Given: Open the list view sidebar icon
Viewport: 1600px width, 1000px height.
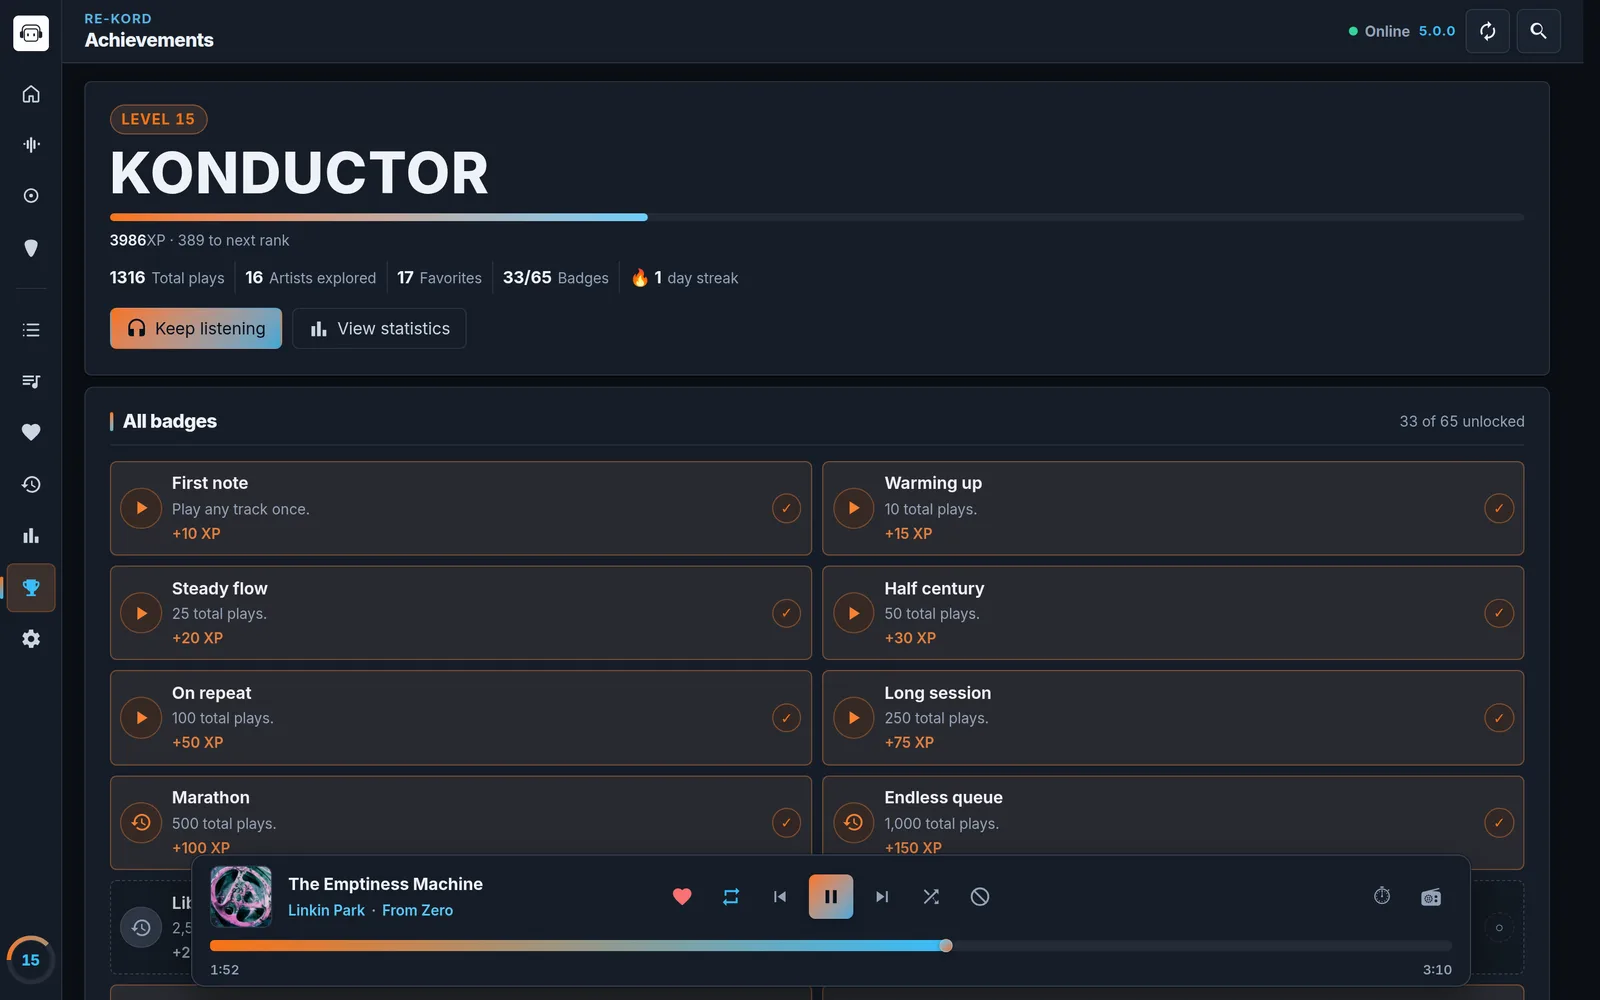Looking at the screenshot, I should [x=31, y=330].
